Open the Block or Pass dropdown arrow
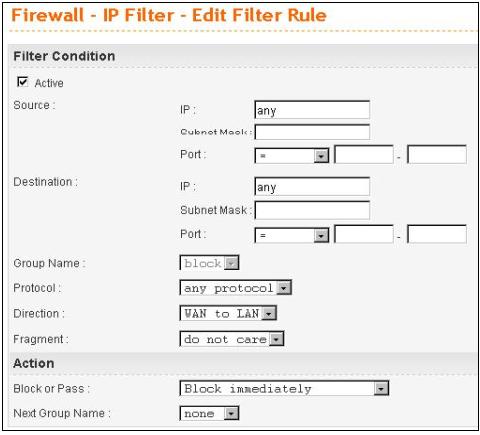The height and width of the screenshot is (435, 480). click(381, 388)
